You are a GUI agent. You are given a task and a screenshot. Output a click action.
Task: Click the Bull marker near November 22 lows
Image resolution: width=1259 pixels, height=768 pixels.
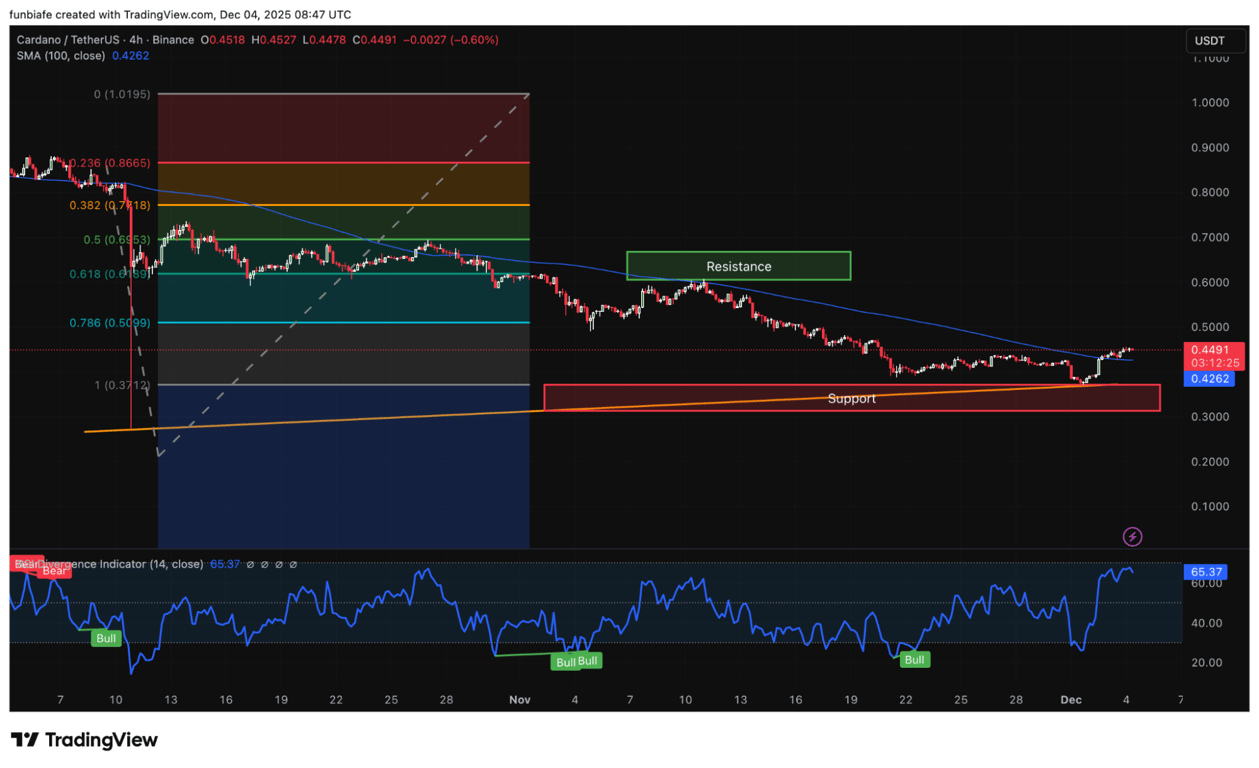[x=913, y=659]
